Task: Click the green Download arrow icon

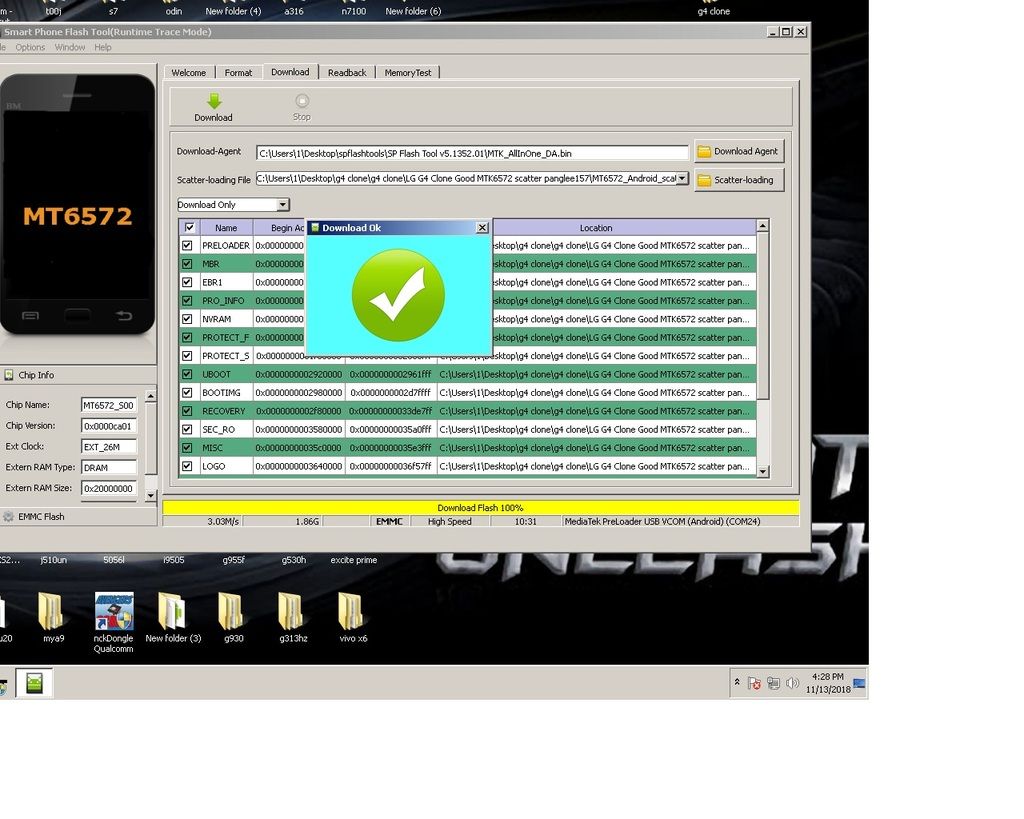Action: pos(213,101)
